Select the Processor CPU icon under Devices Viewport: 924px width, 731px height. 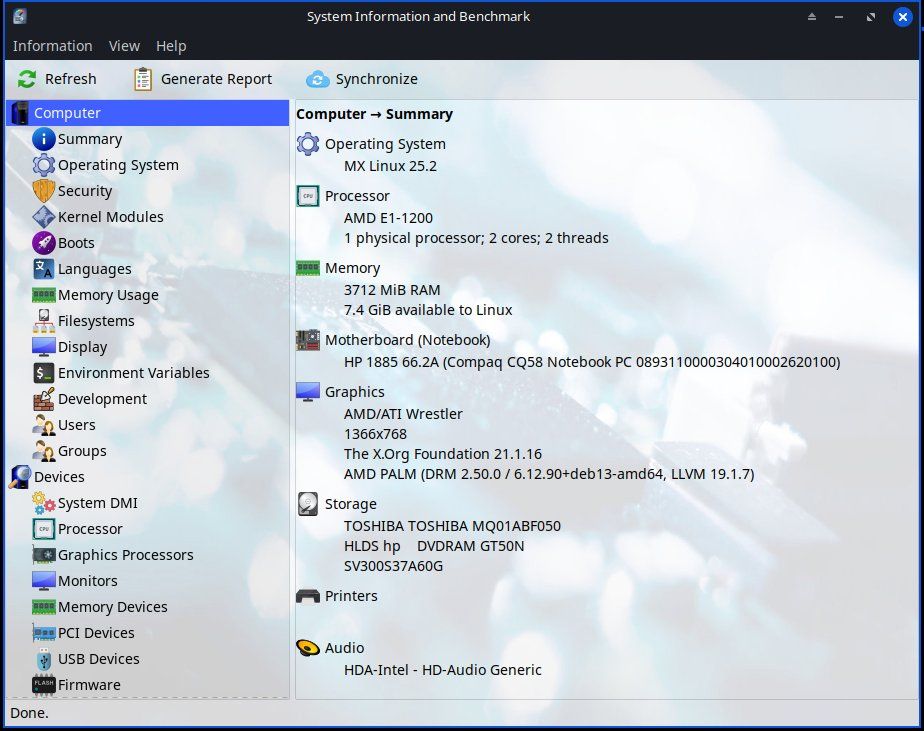[x=44, y=529]
